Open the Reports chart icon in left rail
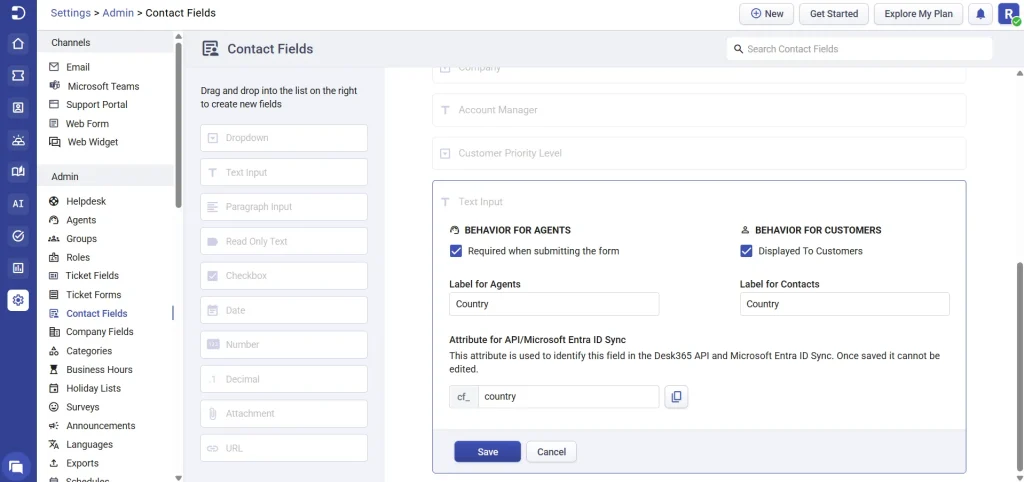The height and width of the screenshot is (482, 1024). click(18, 268)
